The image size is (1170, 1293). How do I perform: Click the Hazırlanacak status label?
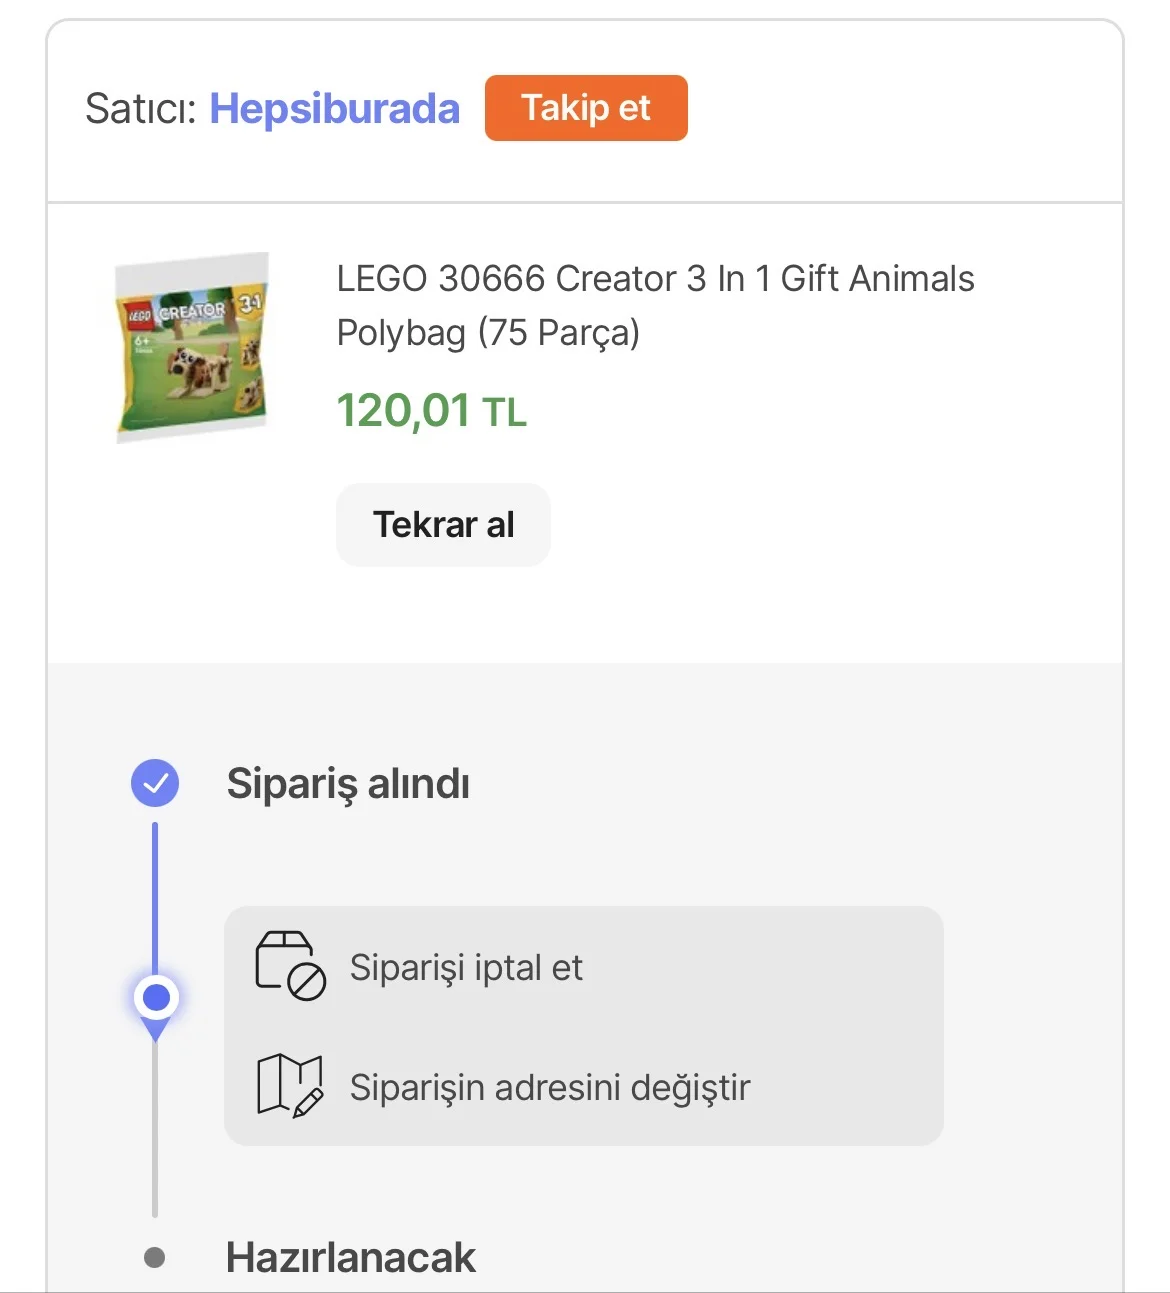350,1257
